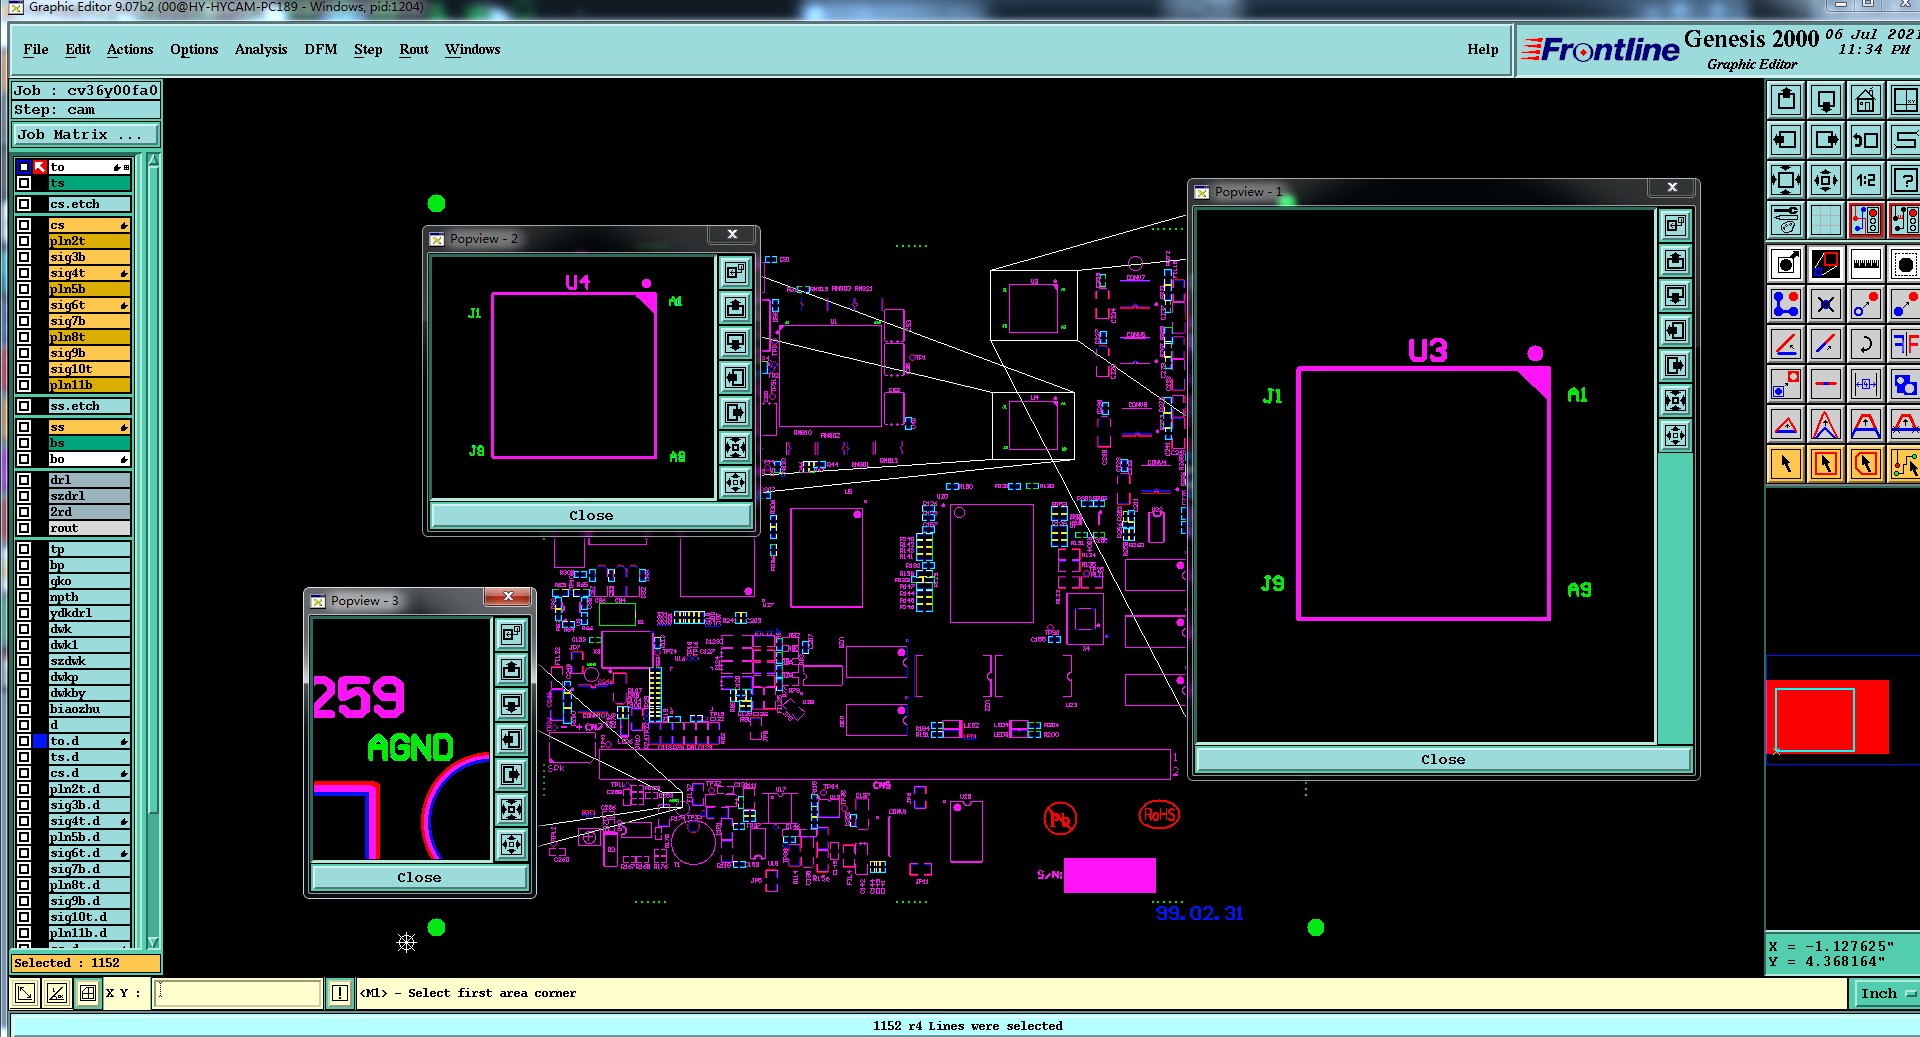Toggle checkbox for layer bs
Viewport: 1920px width, 1037px height.
click(x=24, y=443)
